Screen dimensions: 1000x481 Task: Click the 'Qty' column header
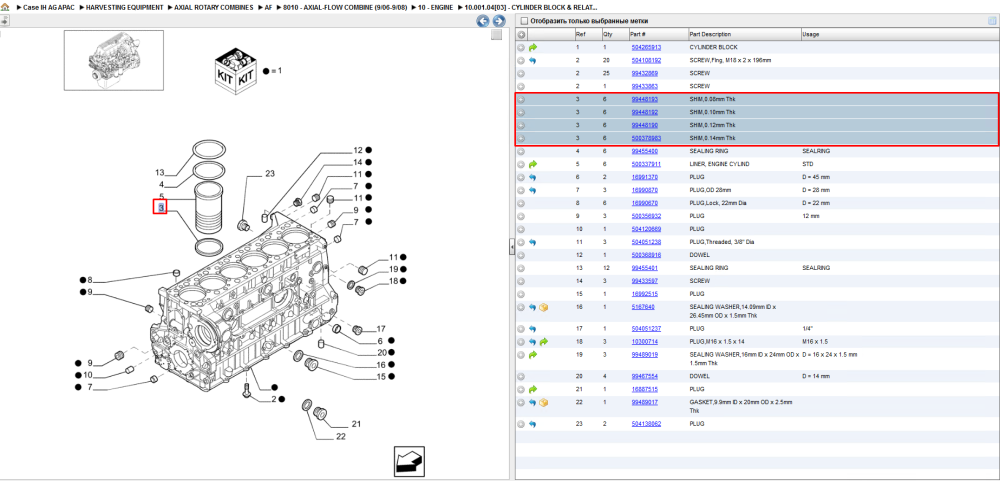click(608, 34)
